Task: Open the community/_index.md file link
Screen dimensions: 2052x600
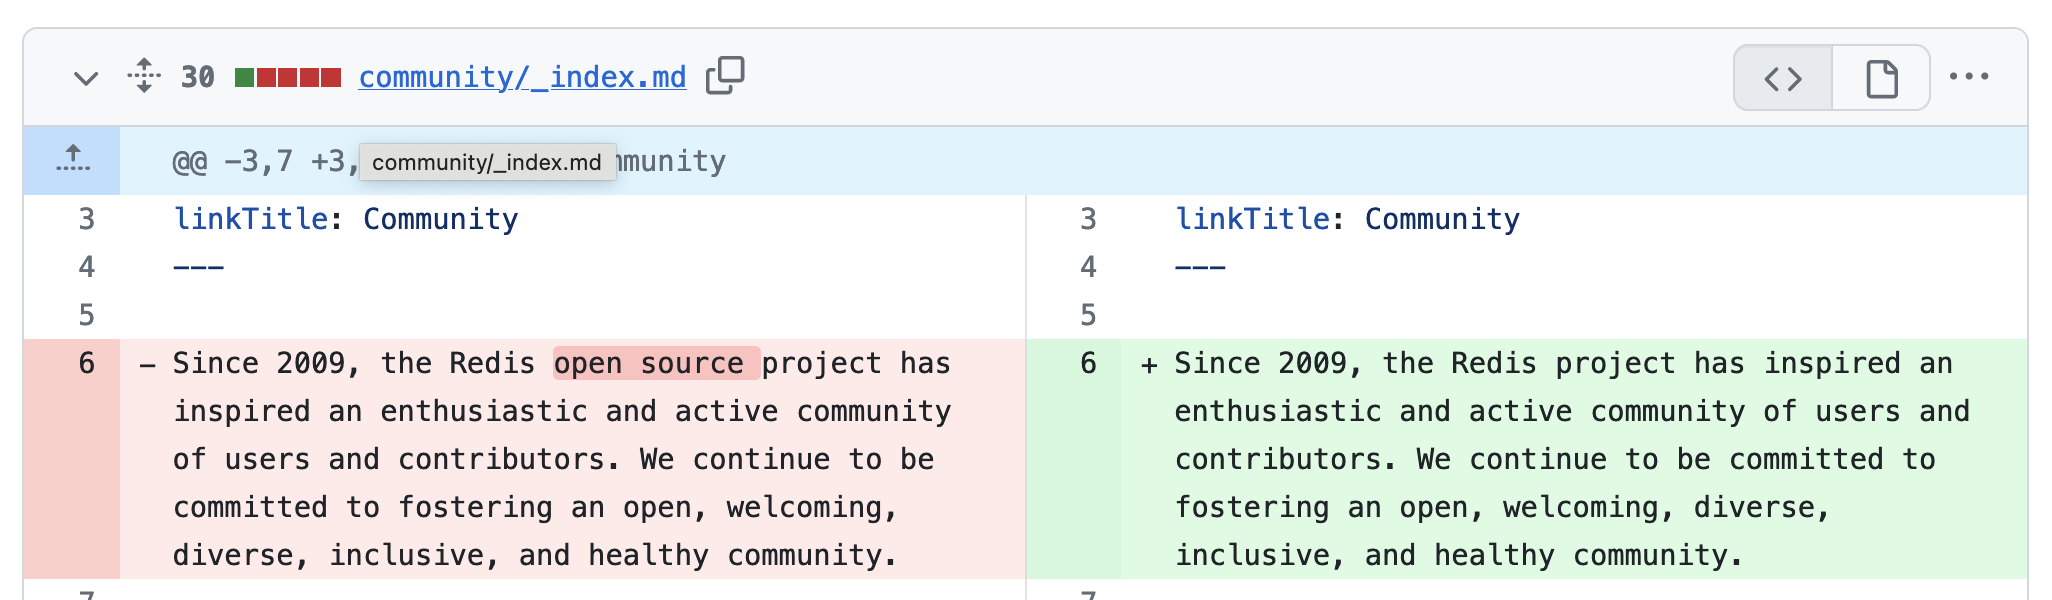Action: pyautogui.click(x=522, y=77)
